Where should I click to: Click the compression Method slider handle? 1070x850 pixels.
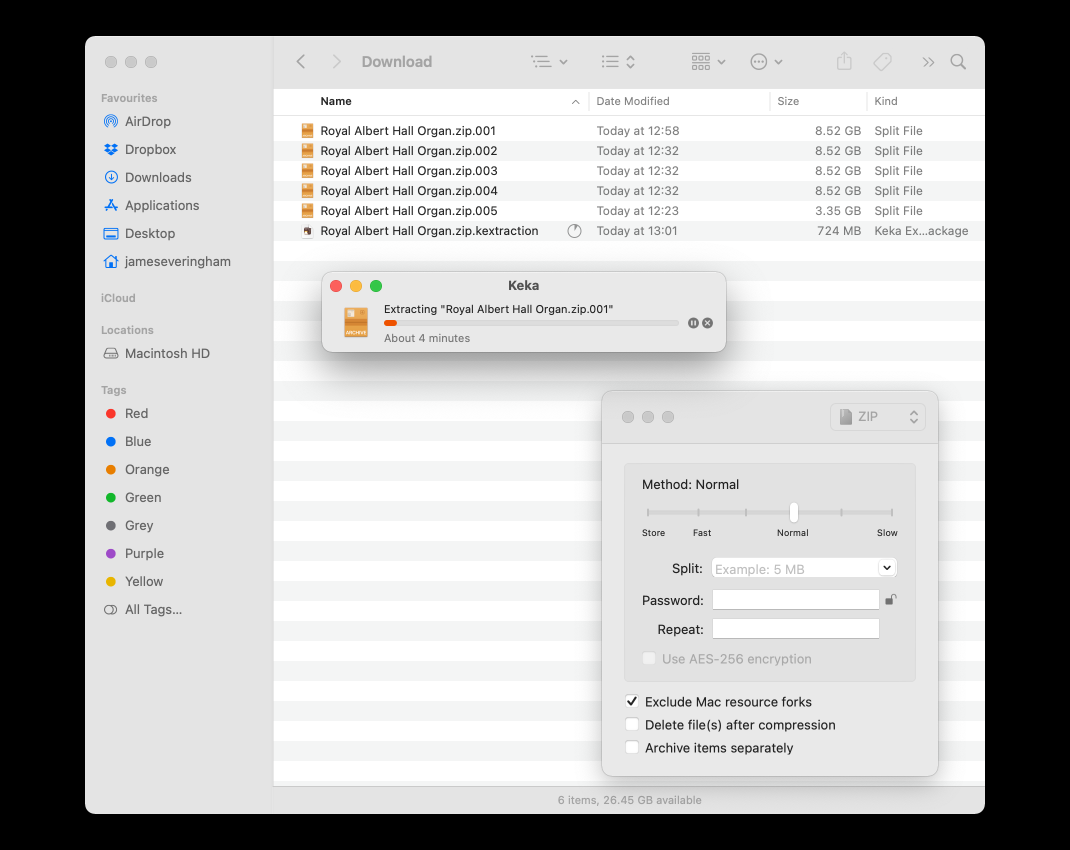pyautogui.click(x=794, y=512)
